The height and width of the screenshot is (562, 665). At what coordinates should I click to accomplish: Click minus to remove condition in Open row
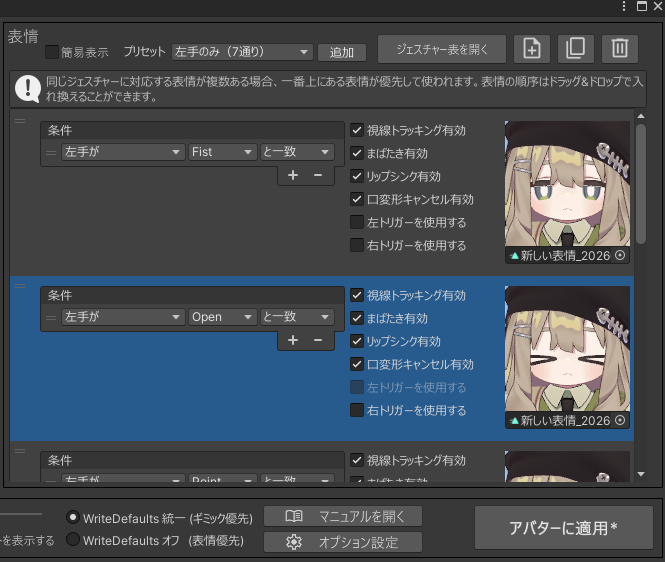[x=318, y=340]
